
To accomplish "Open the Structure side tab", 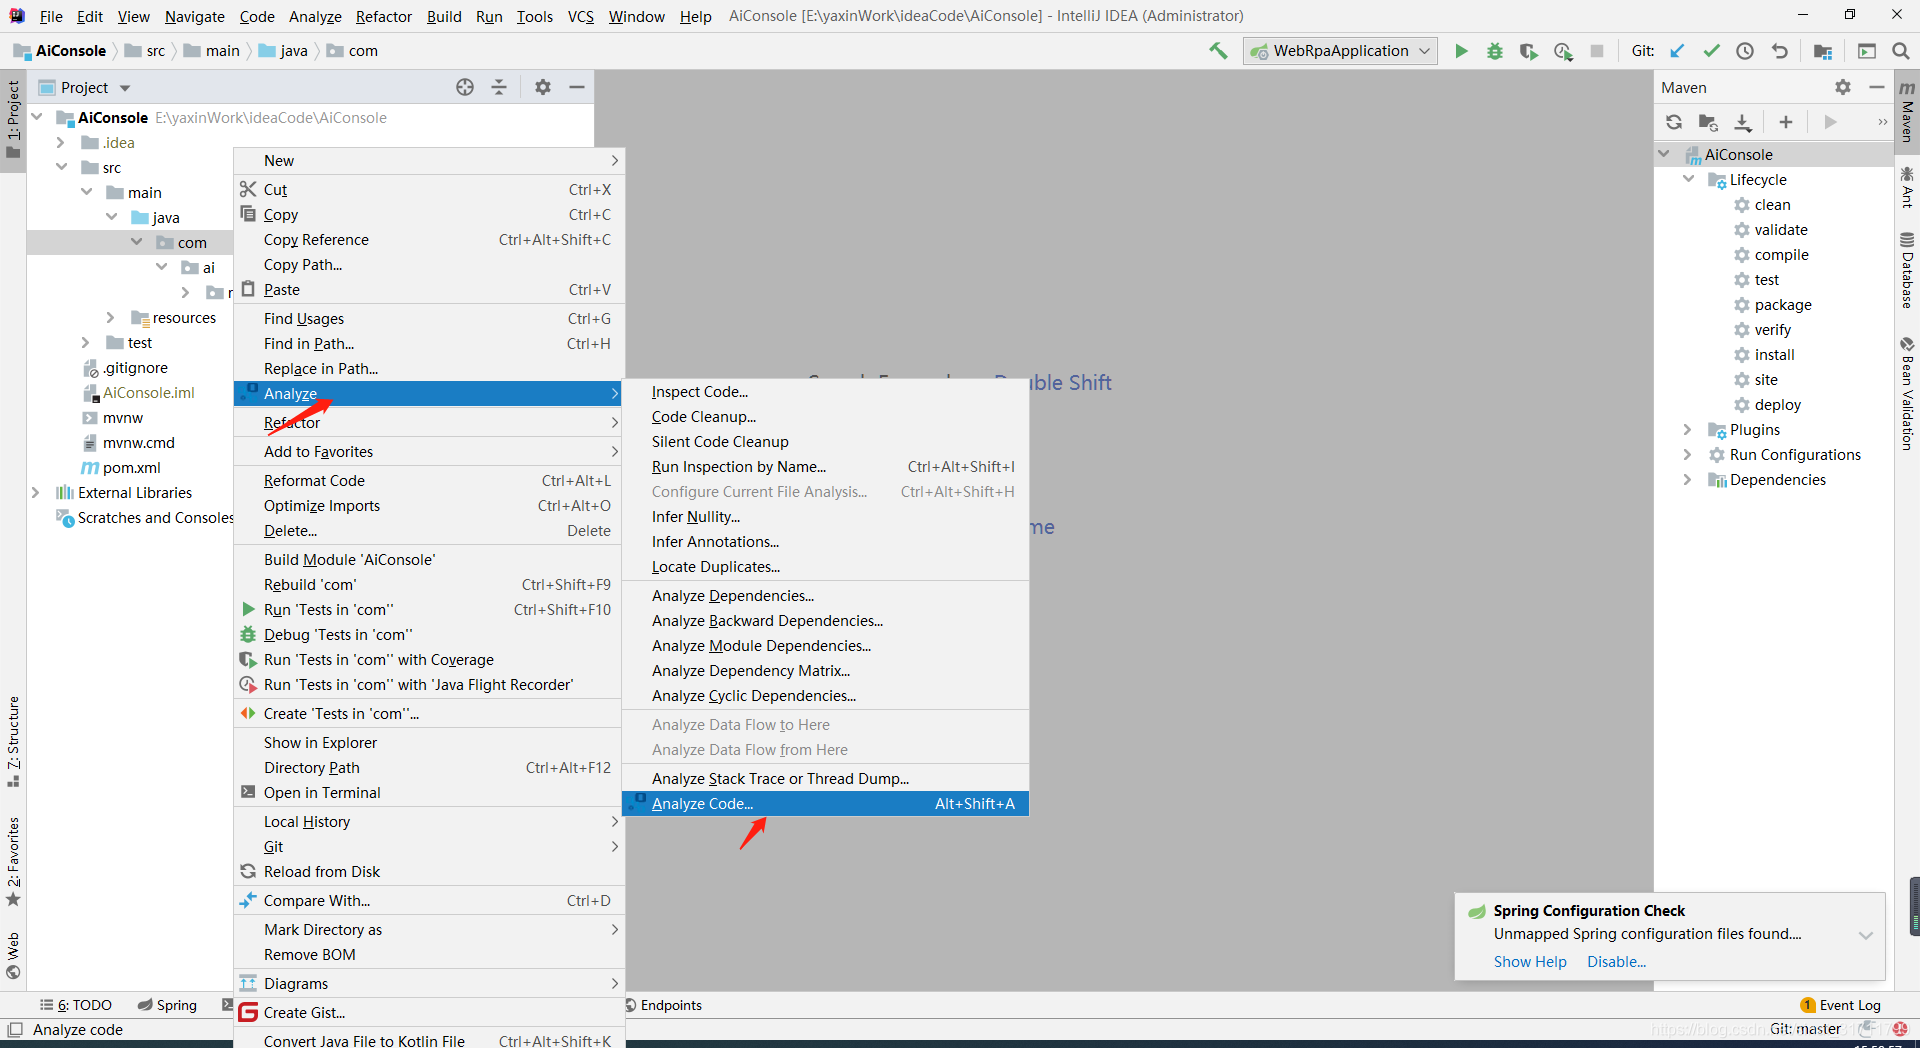I will (x=13, y=741).
